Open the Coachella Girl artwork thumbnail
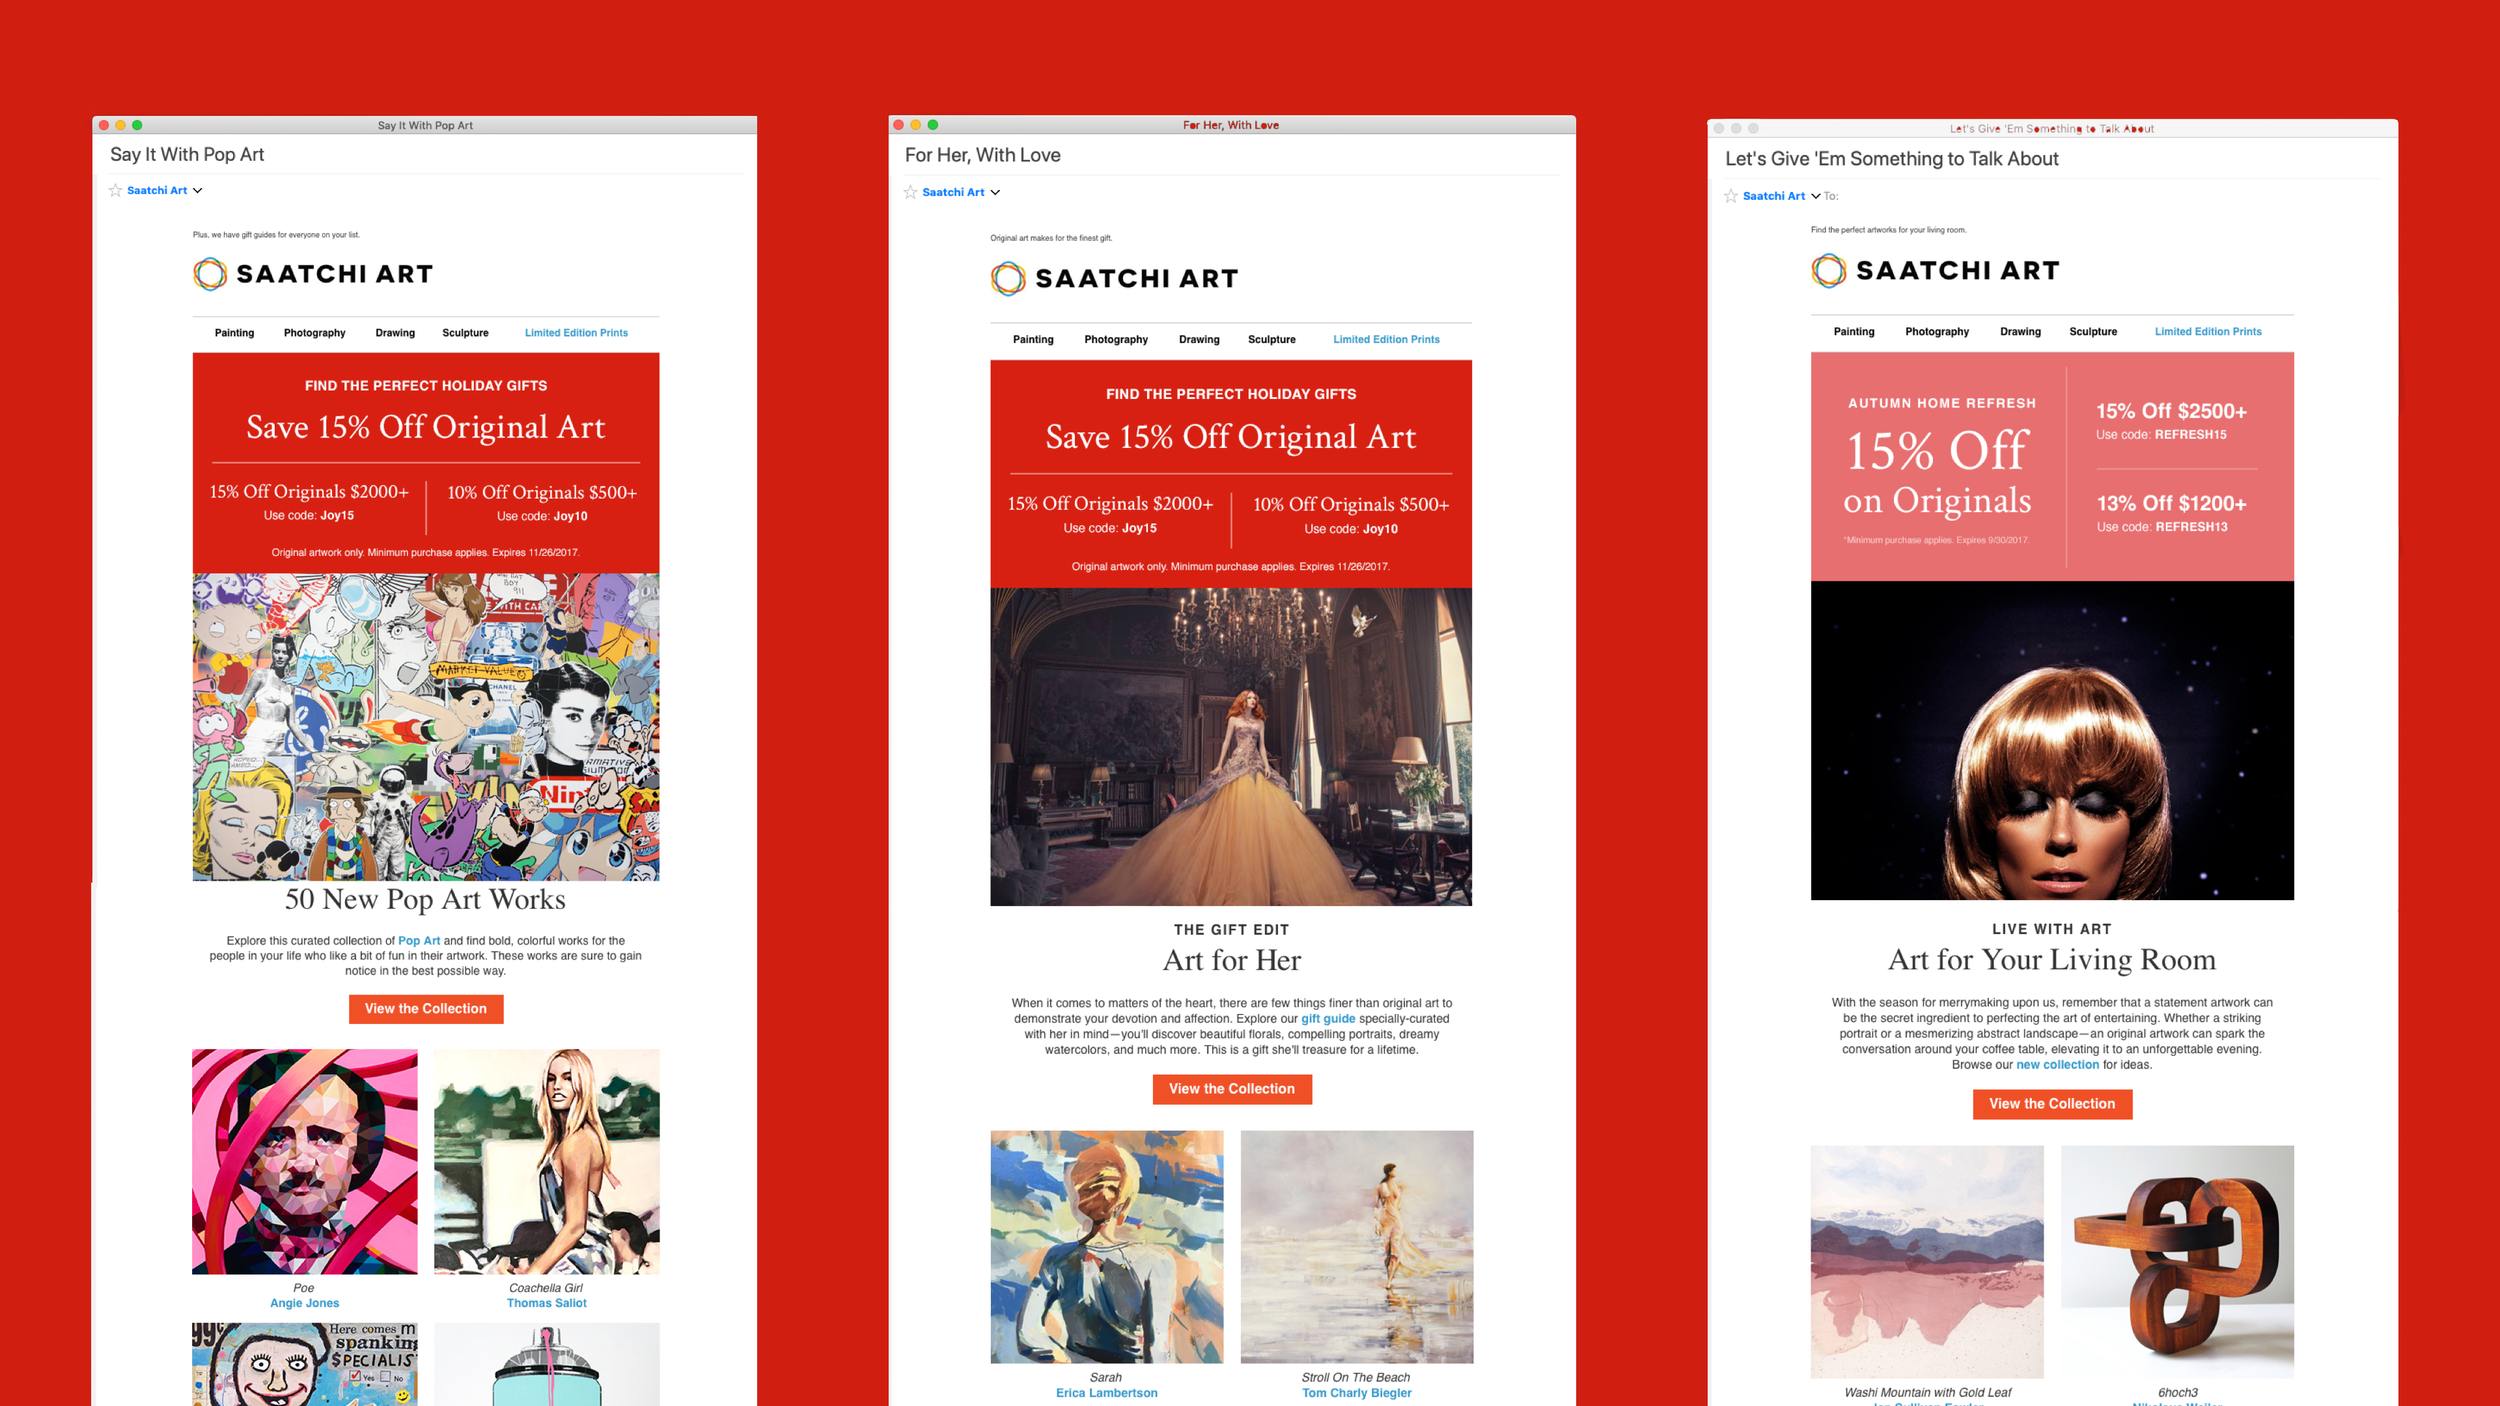 pyautogui.click(x=547, y=1162)
